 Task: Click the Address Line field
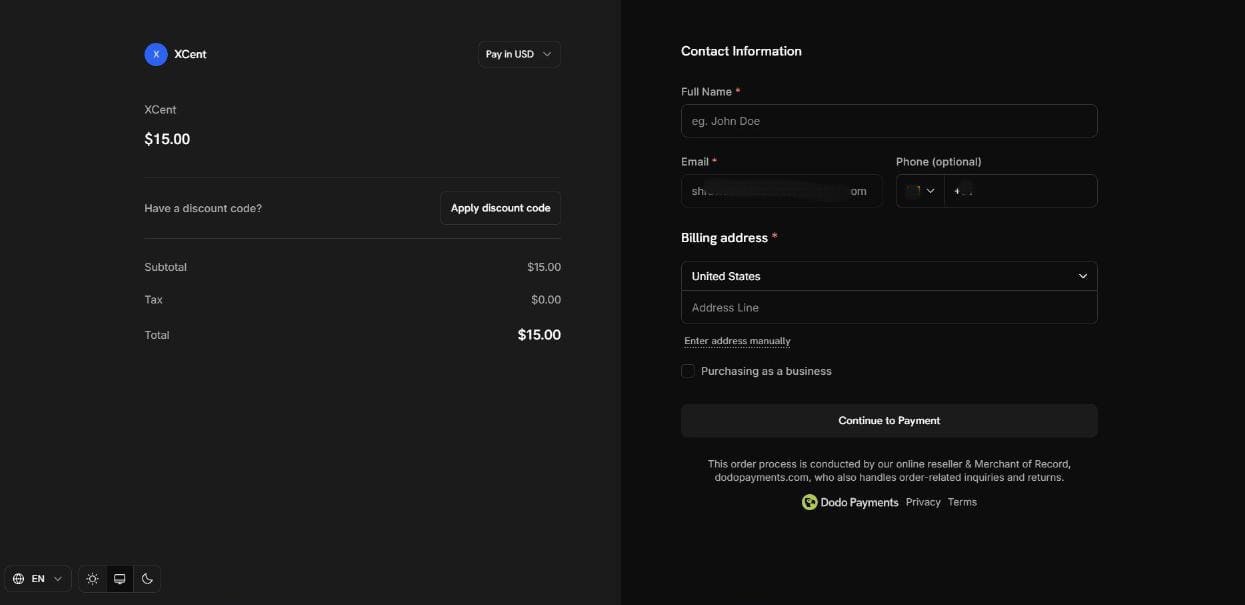pyautogui.click(x=888, y=307)
